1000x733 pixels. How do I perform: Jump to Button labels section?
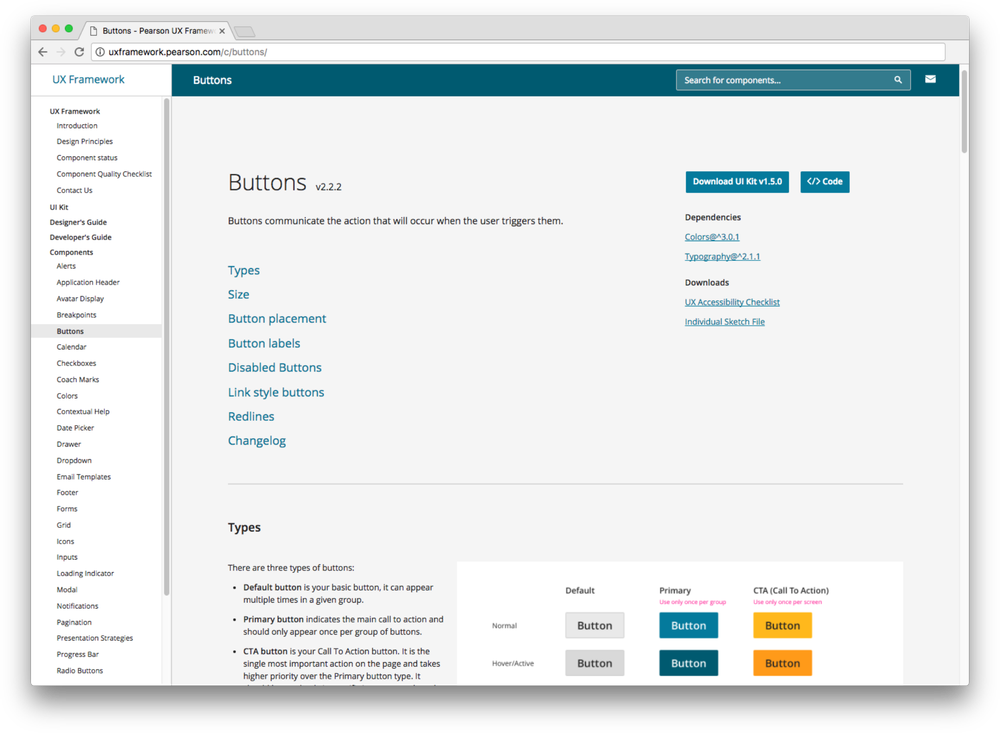click(x=264, y=343)
